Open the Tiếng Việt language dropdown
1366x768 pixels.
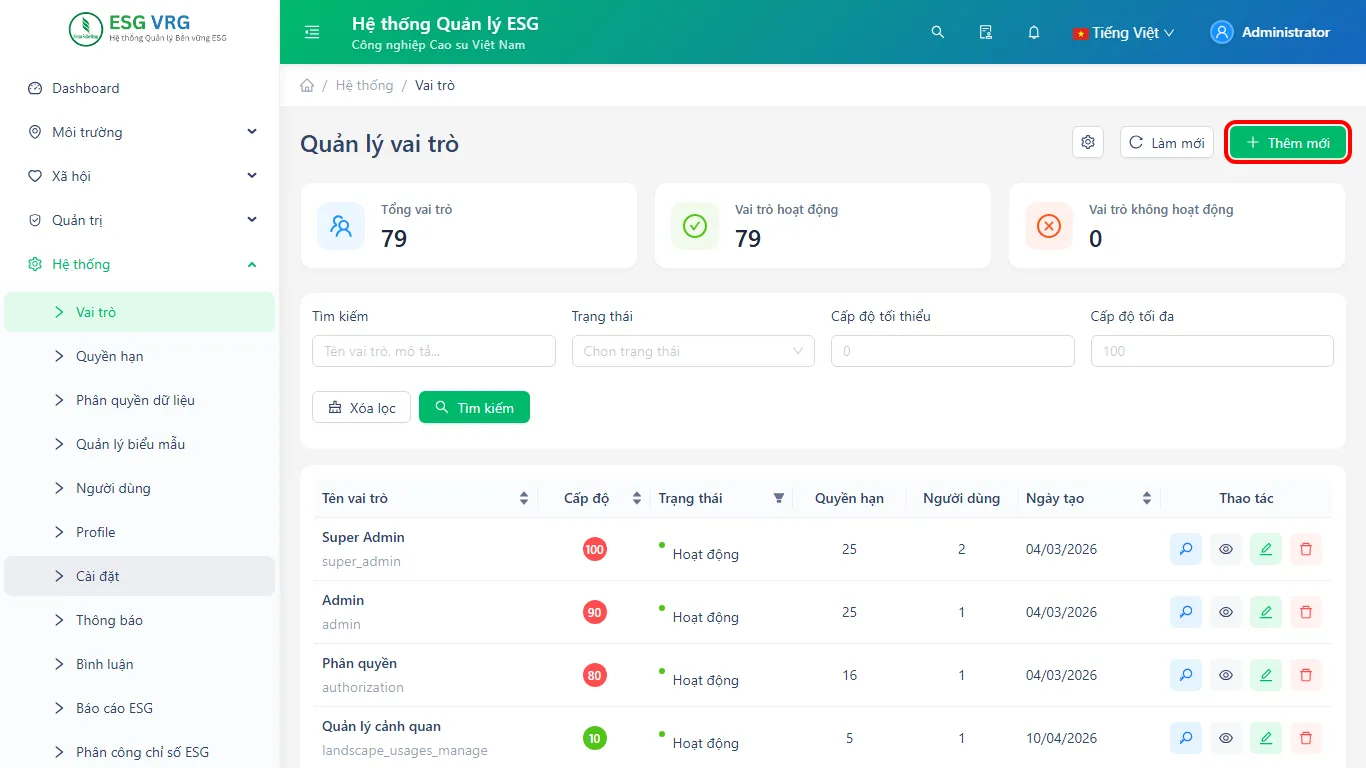(x=1123, y=32)
